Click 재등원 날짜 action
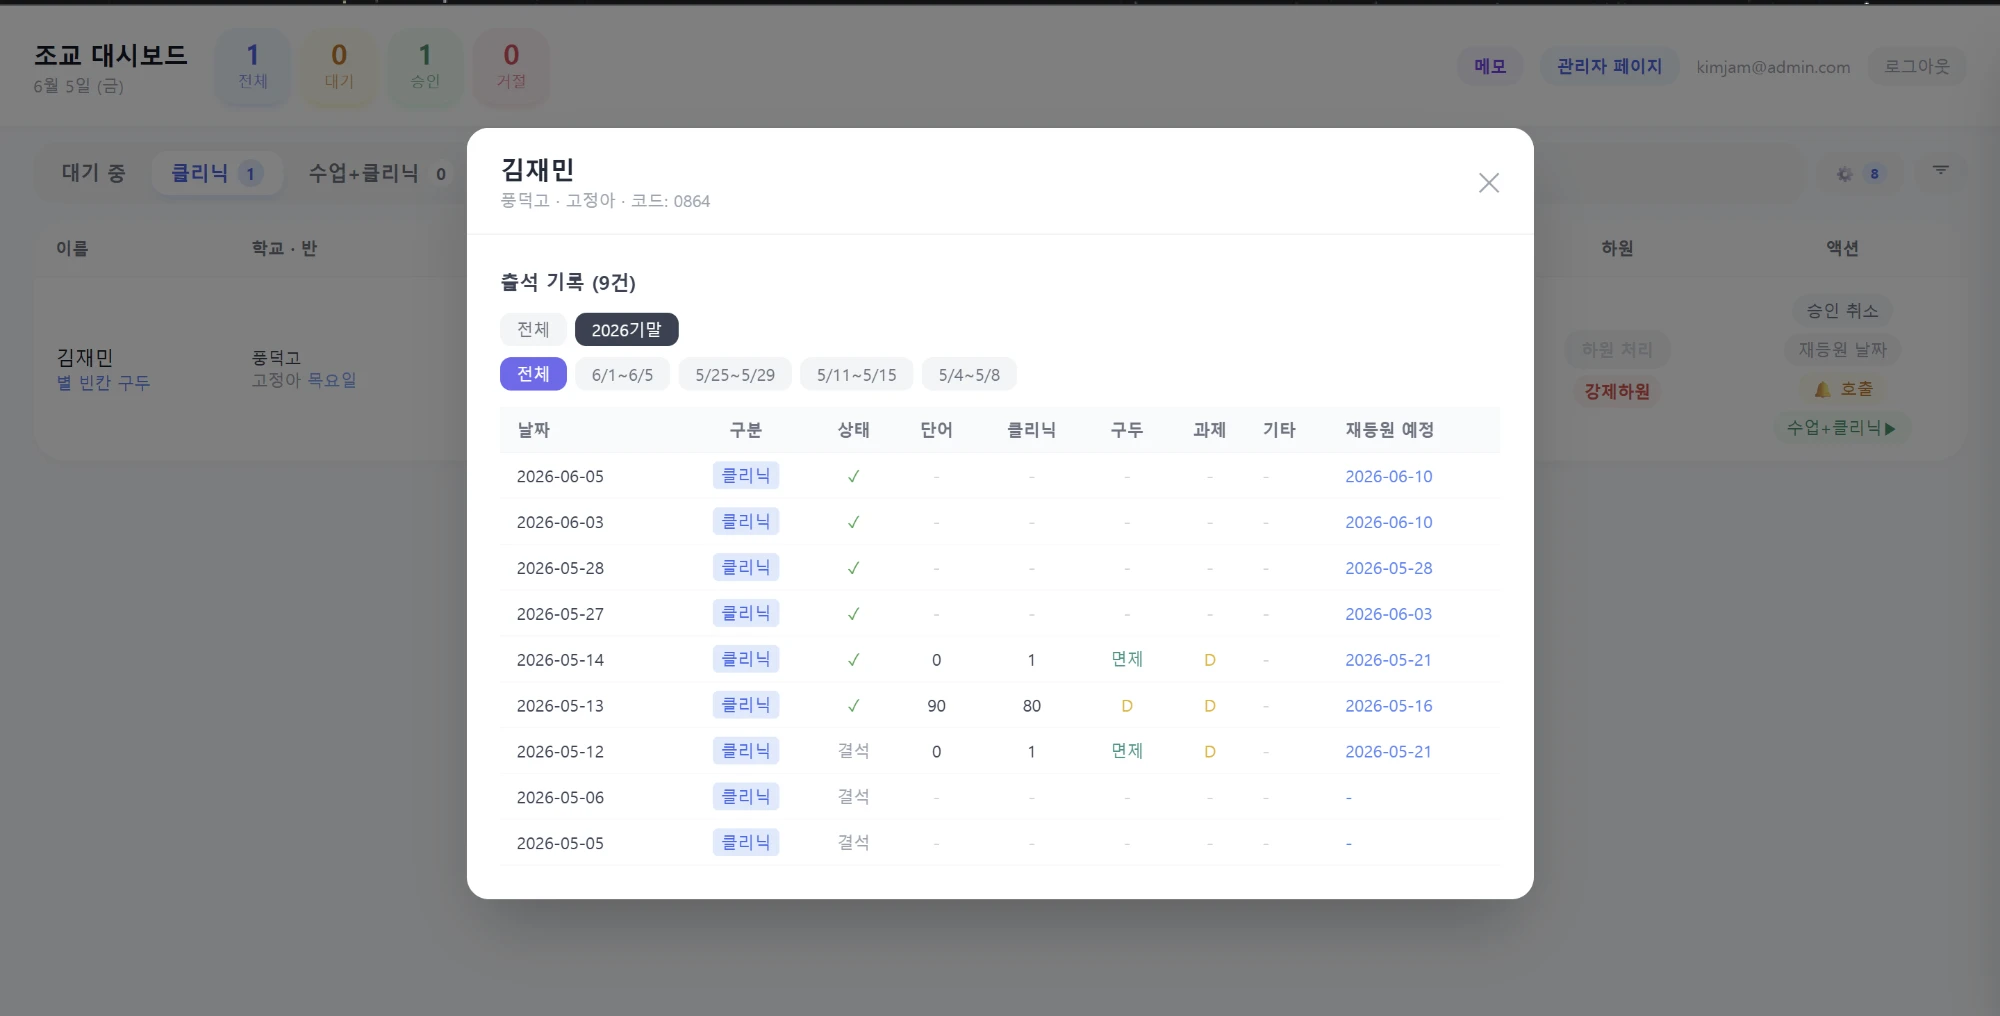 1842,350
